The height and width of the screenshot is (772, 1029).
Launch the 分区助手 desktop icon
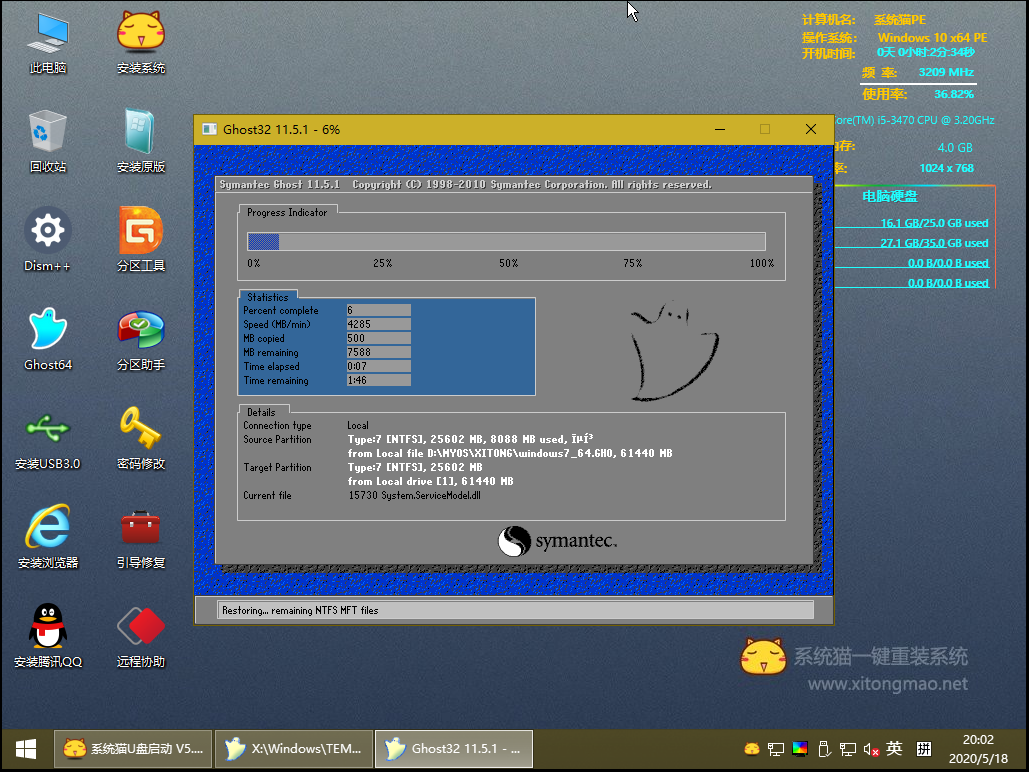click(140, 339)
